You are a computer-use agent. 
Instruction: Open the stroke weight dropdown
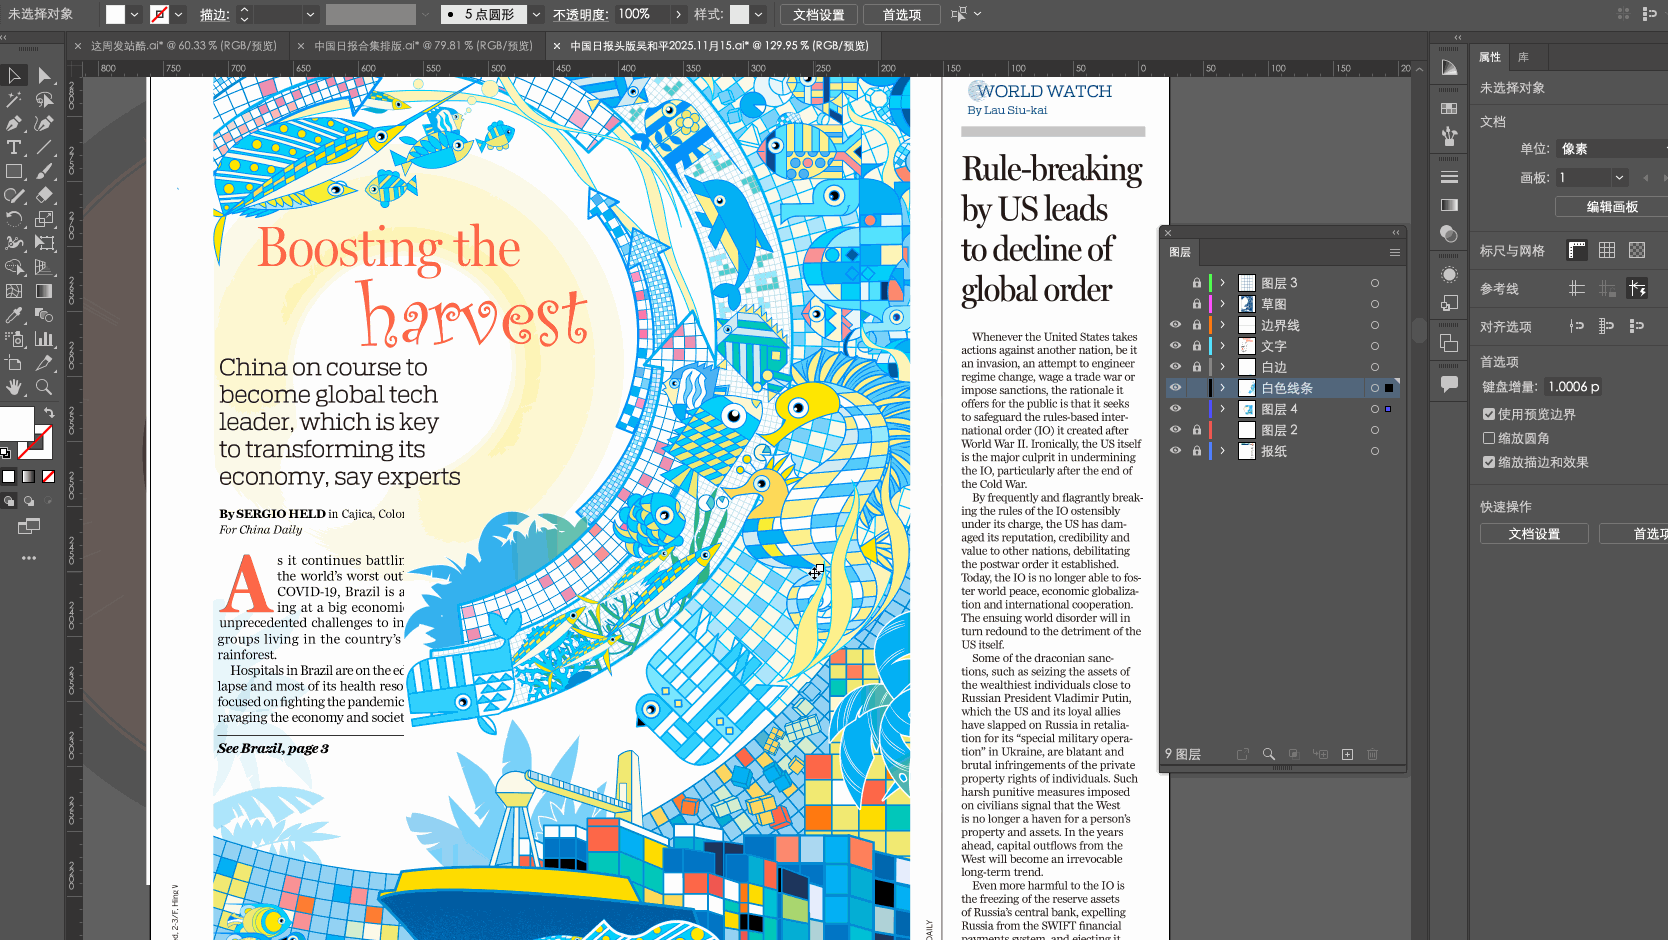(x=310, y=14)
